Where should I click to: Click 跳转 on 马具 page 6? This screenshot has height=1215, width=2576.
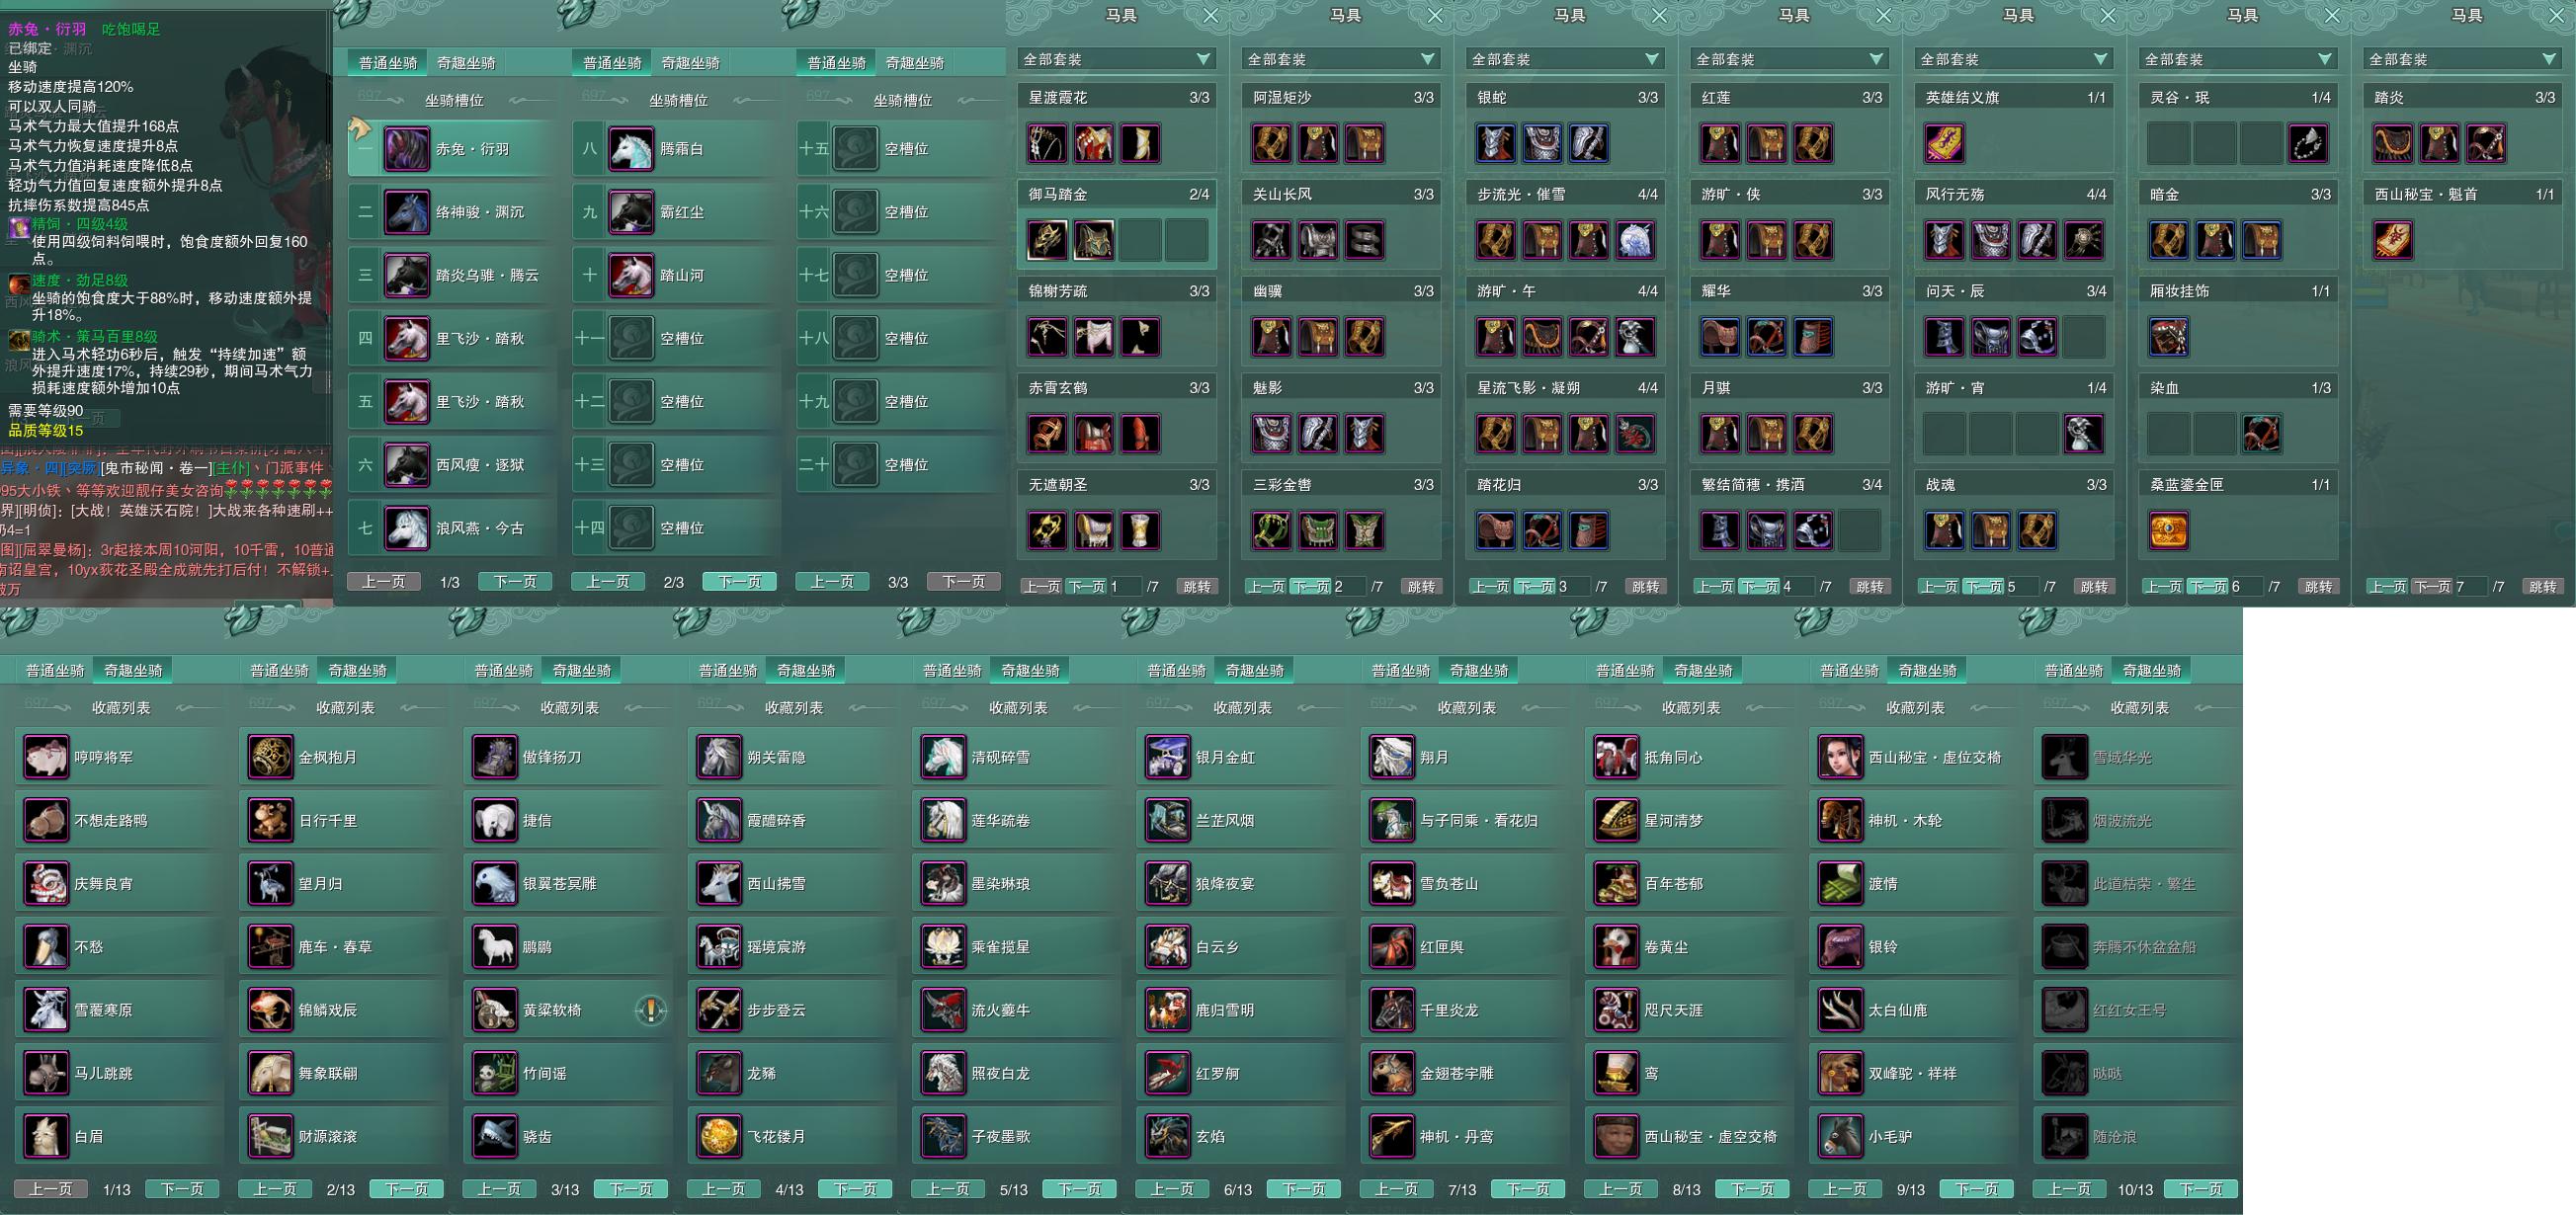[2318, 587]
